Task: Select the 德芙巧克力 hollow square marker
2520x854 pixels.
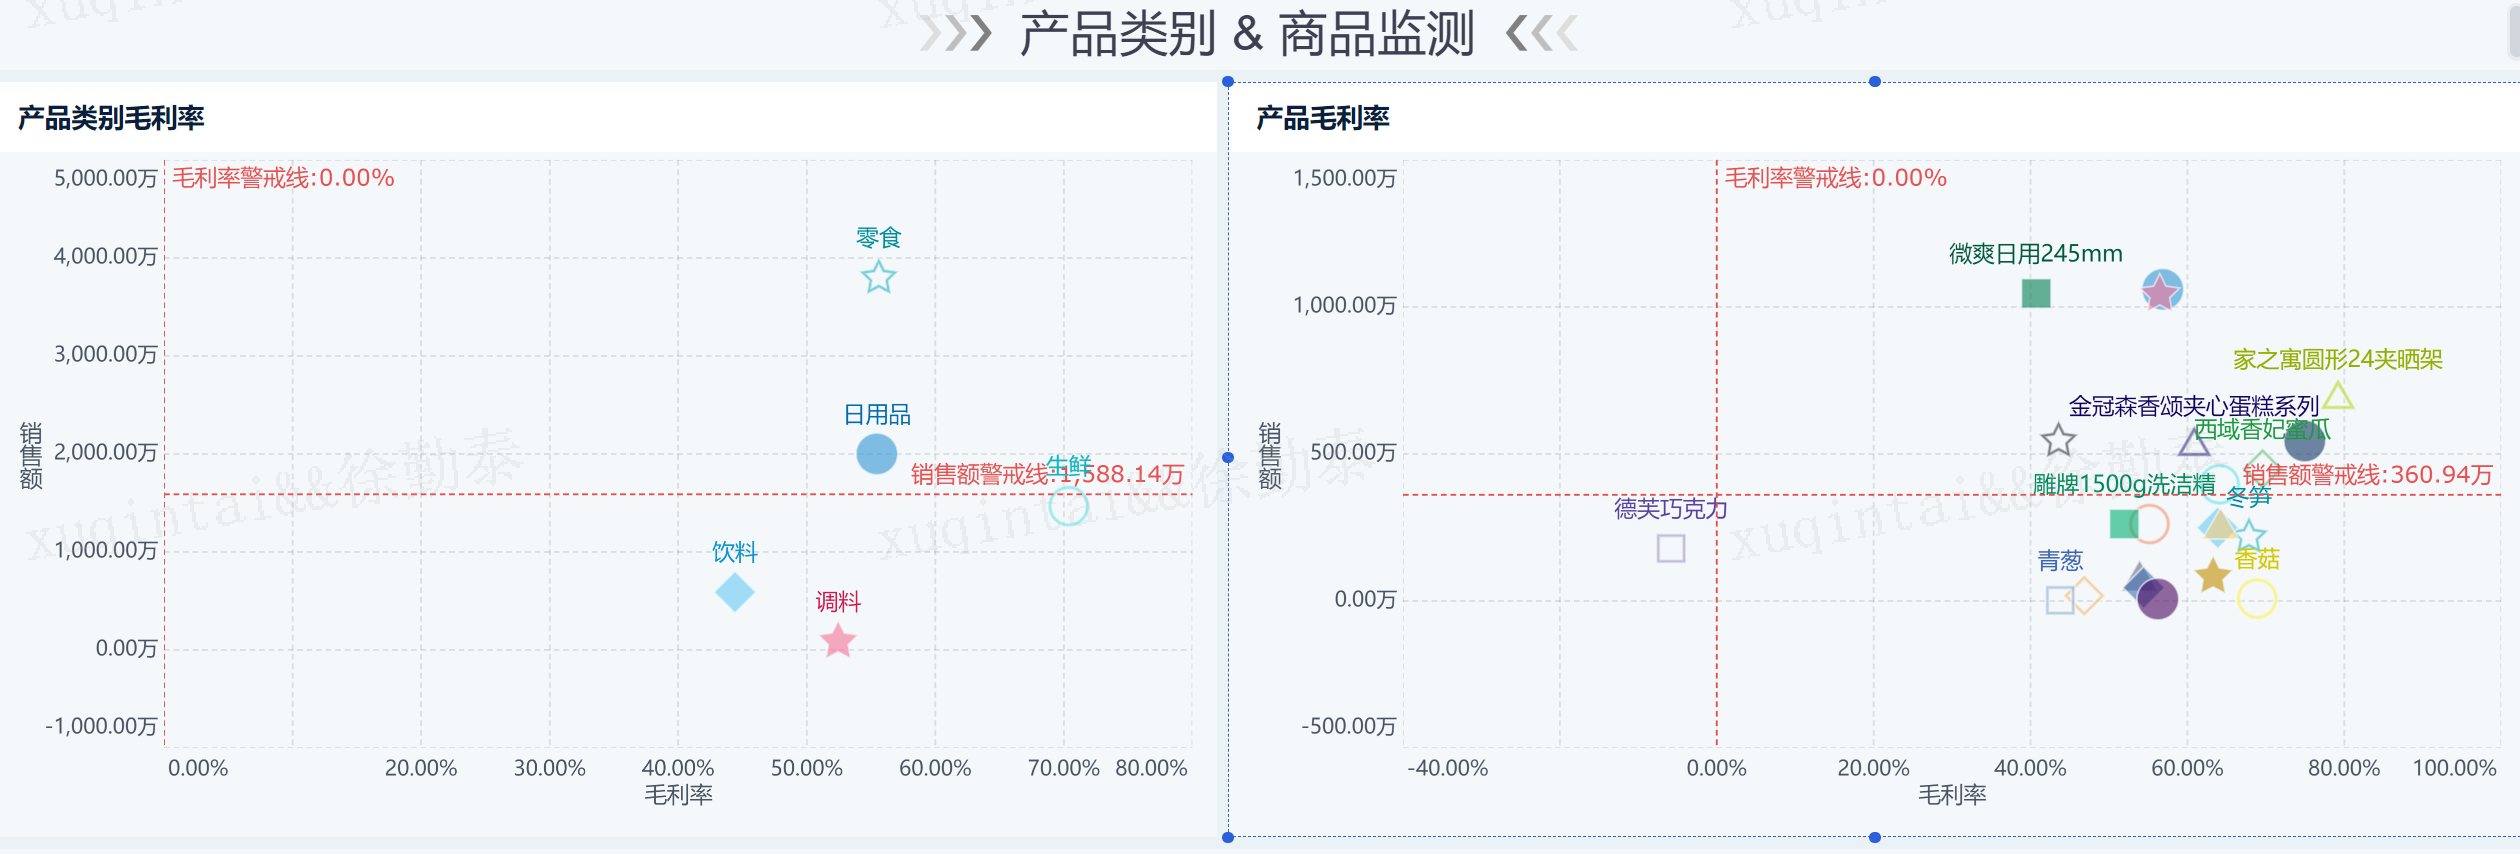Action: click(x=1670, y=548)
